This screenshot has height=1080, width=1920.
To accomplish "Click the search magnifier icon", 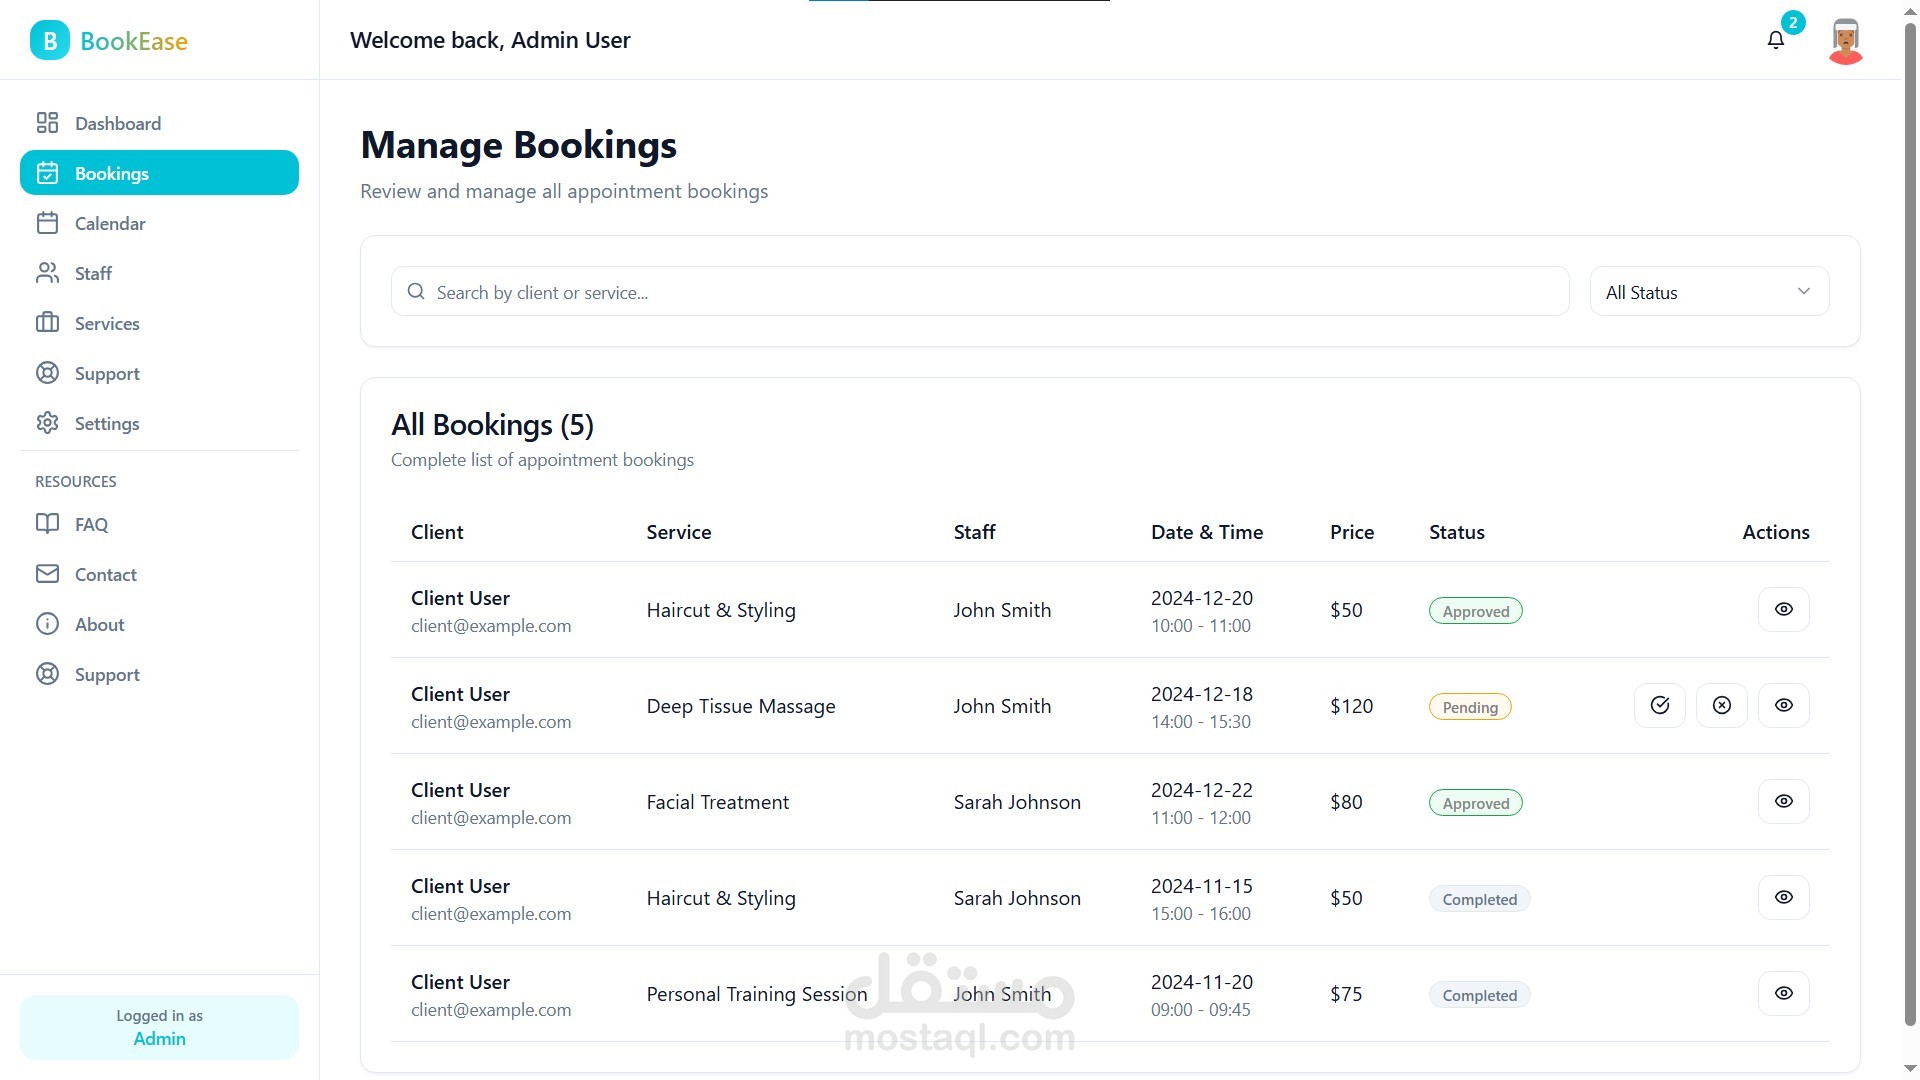I will [416, 291].
